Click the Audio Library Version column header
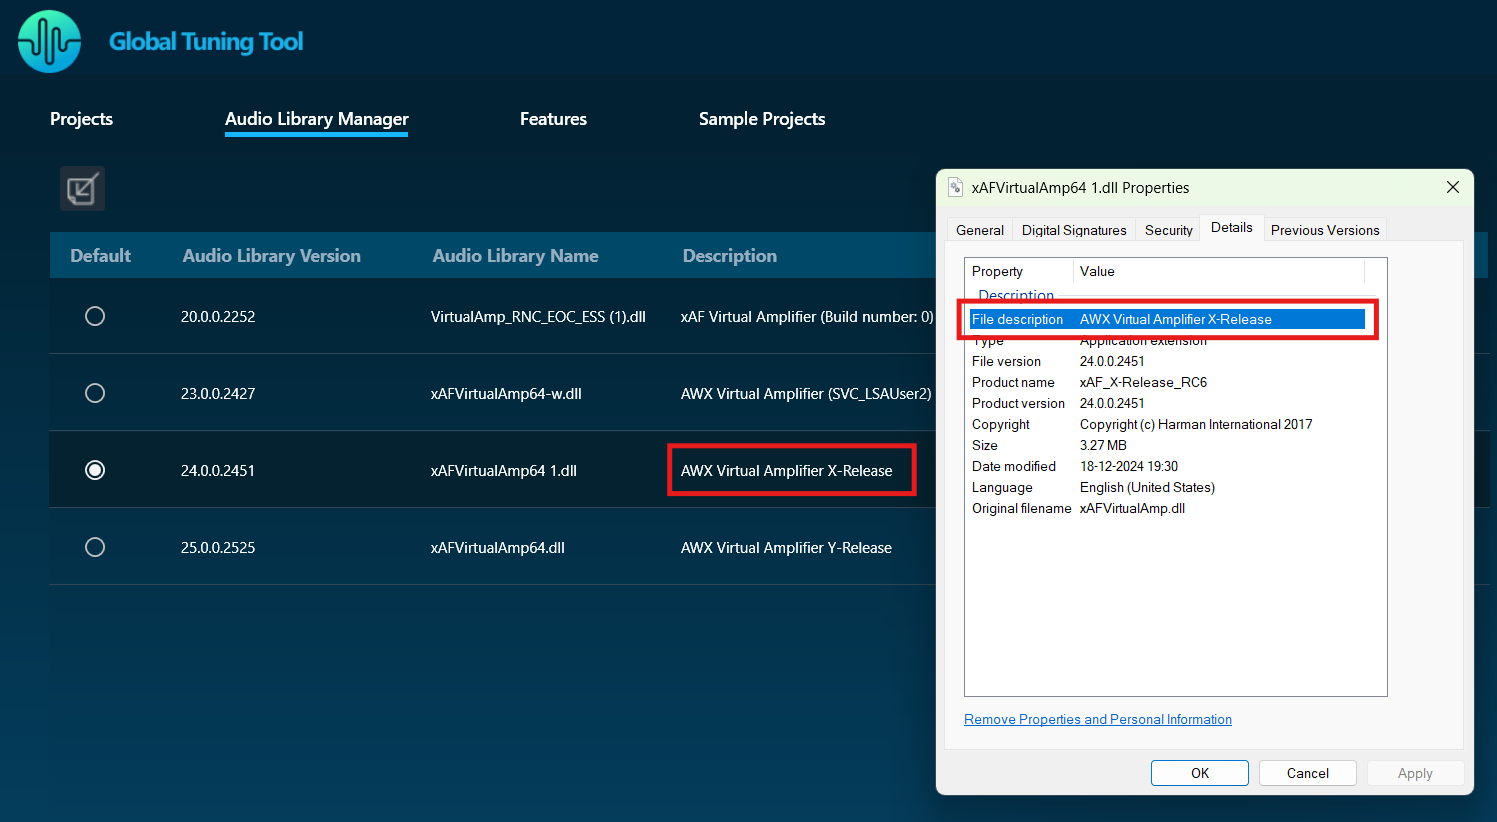The height and width of the screenshot is (822, 1497). [x=271, y=256]
